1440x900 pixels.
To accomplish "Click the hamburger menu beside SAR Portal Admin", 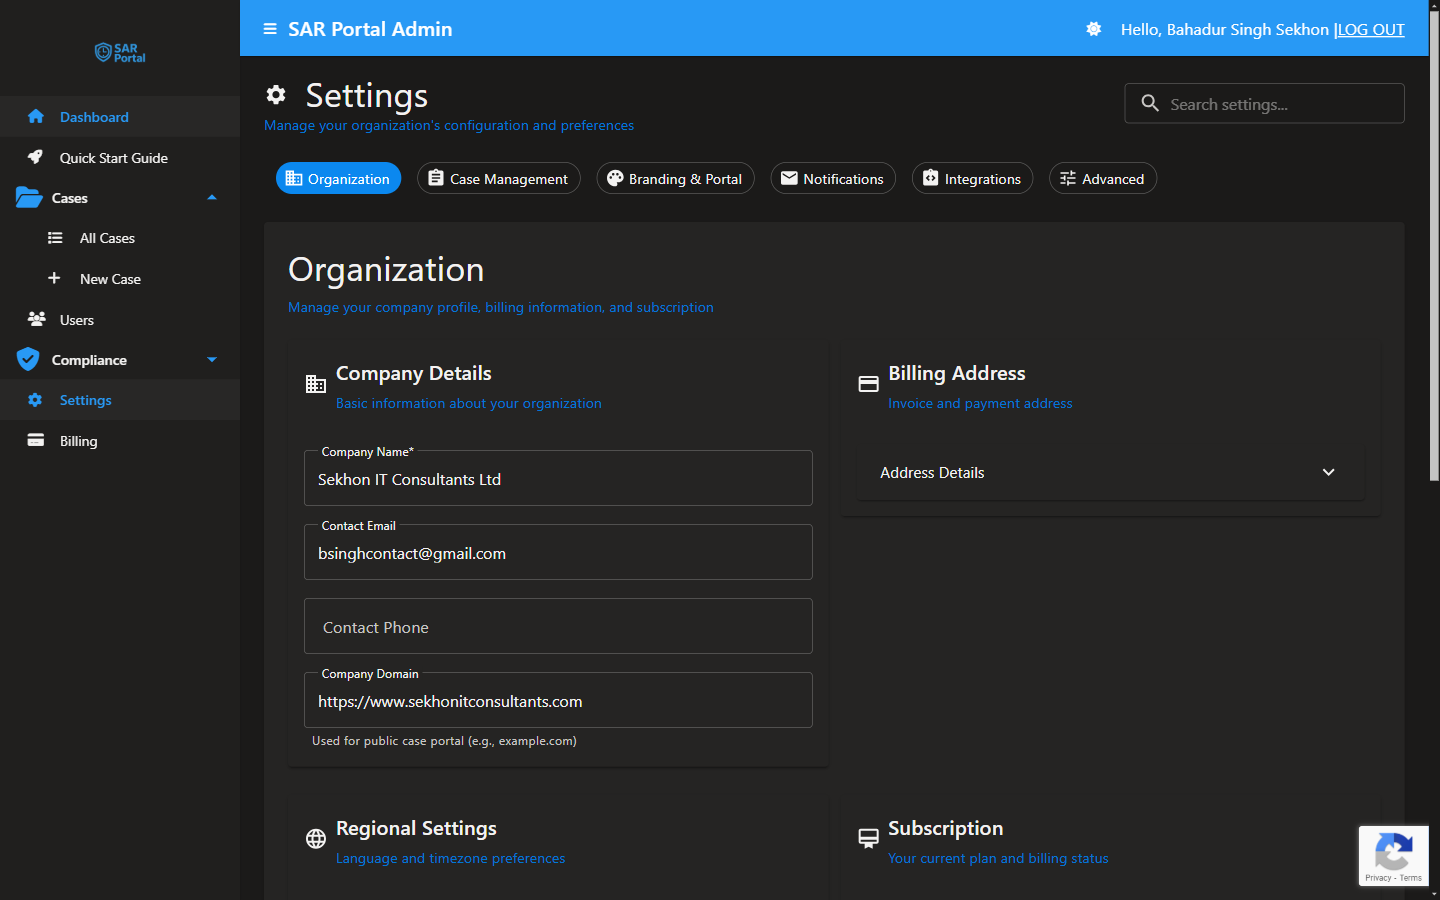I will click(268, 29).
